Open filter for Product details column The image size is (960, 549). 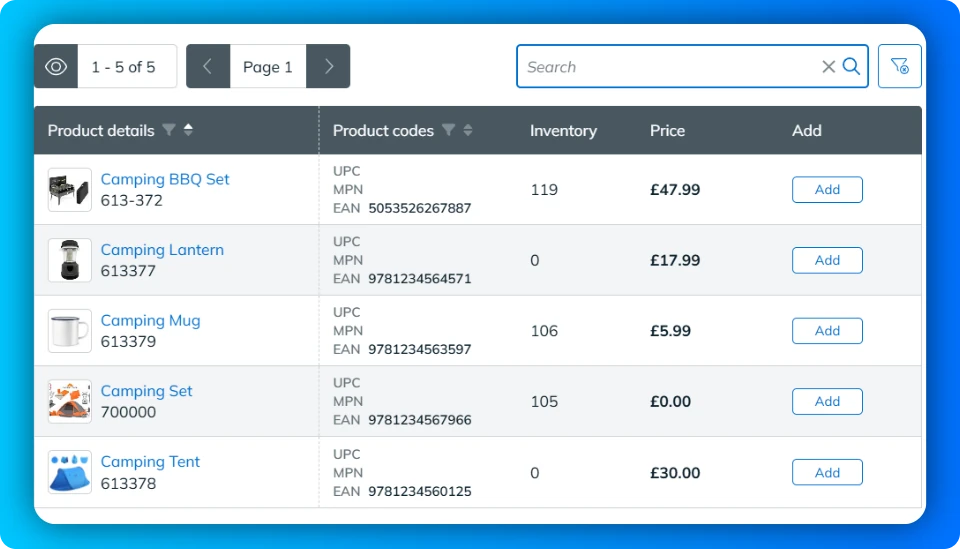(x=169, y=130)
